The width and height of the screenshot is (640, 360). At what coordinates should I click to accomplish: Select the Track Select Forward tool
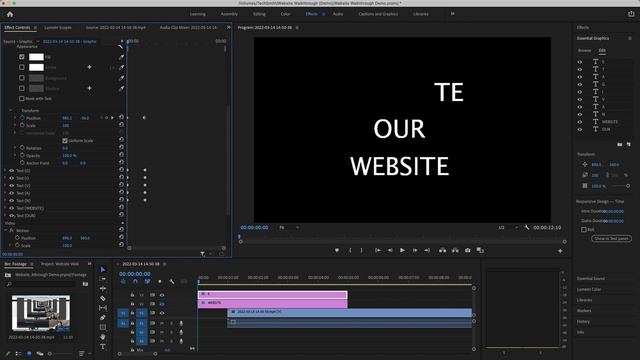(x=103, y=279)
